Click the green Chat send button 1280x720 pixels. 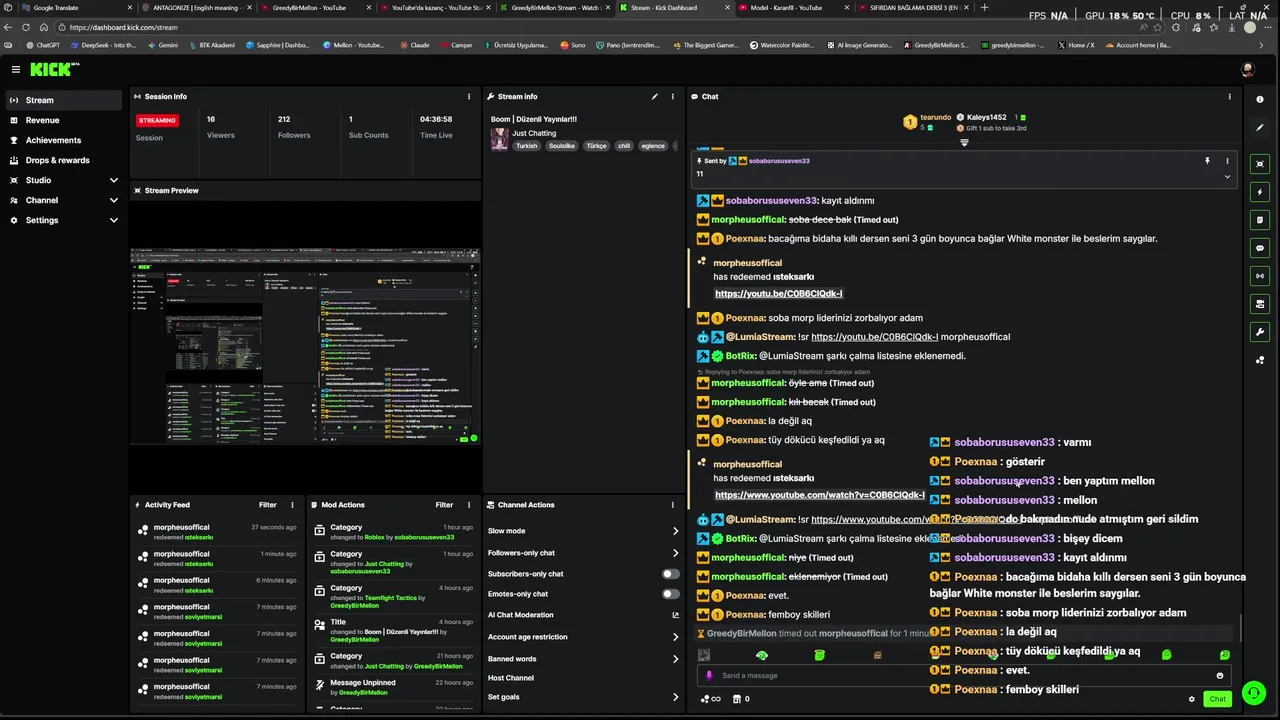coord(1217,699)
